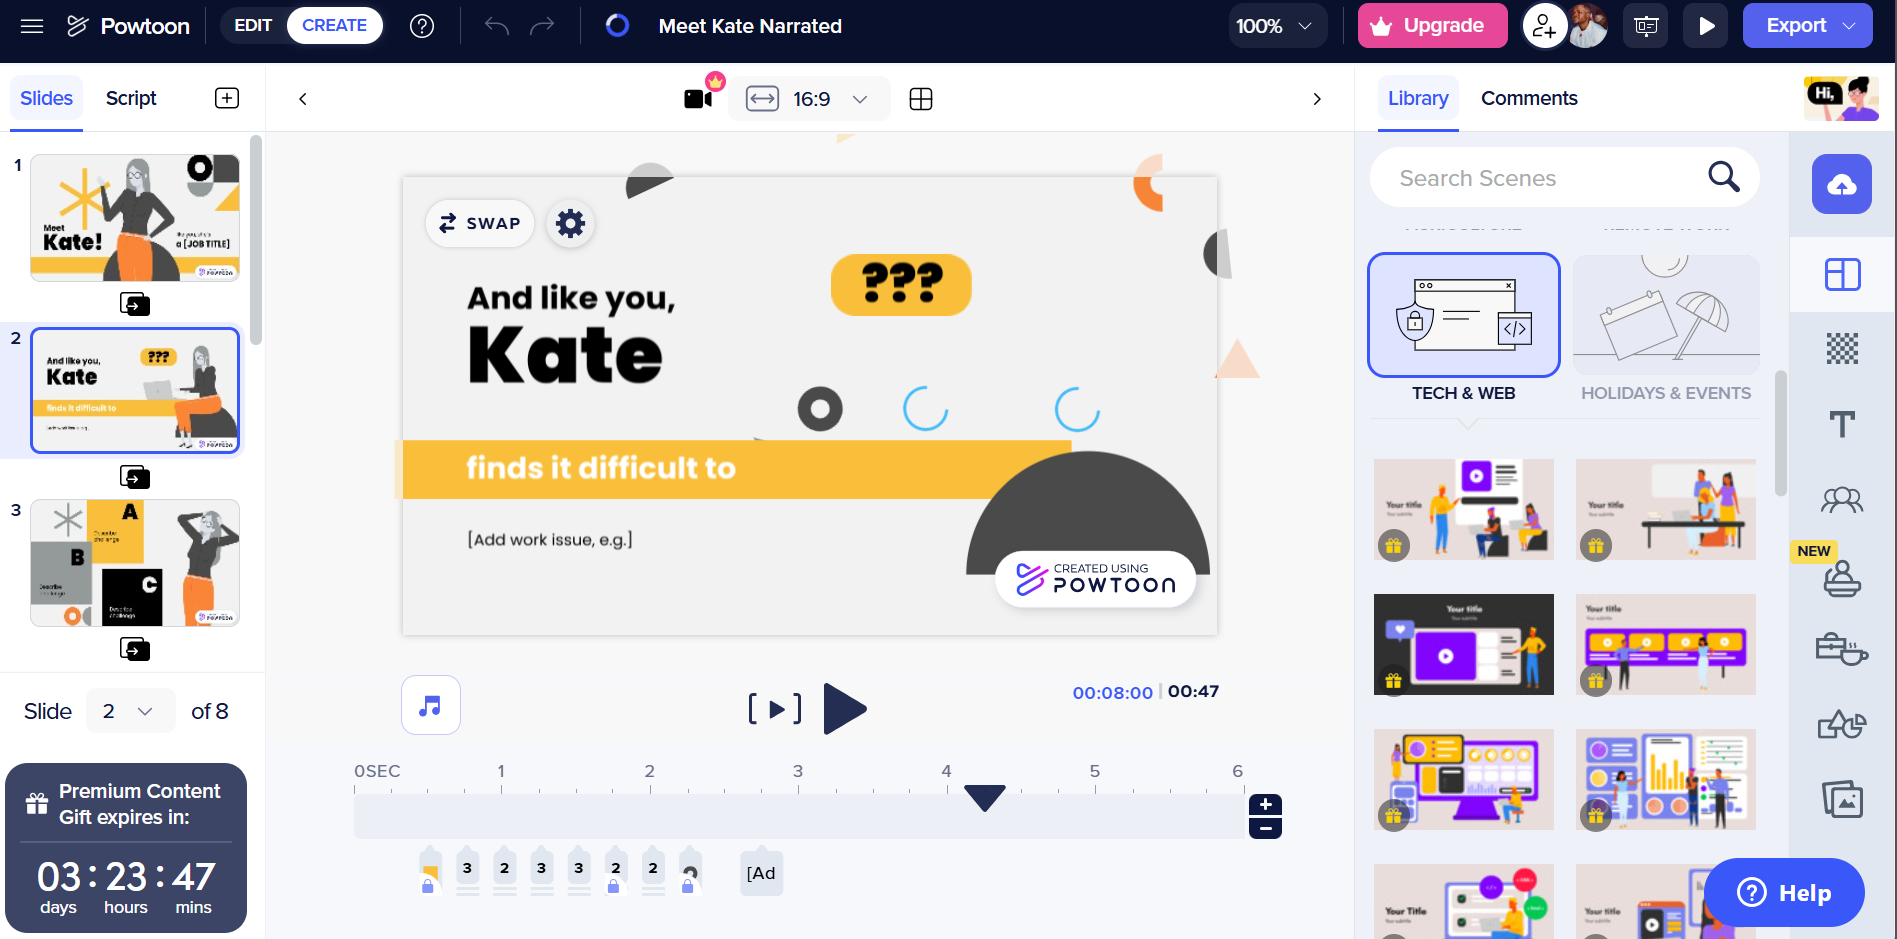Zoom out timeline with minus button
The width and height of the screenshot is (1897, 939).
[x=1266, y=828]
